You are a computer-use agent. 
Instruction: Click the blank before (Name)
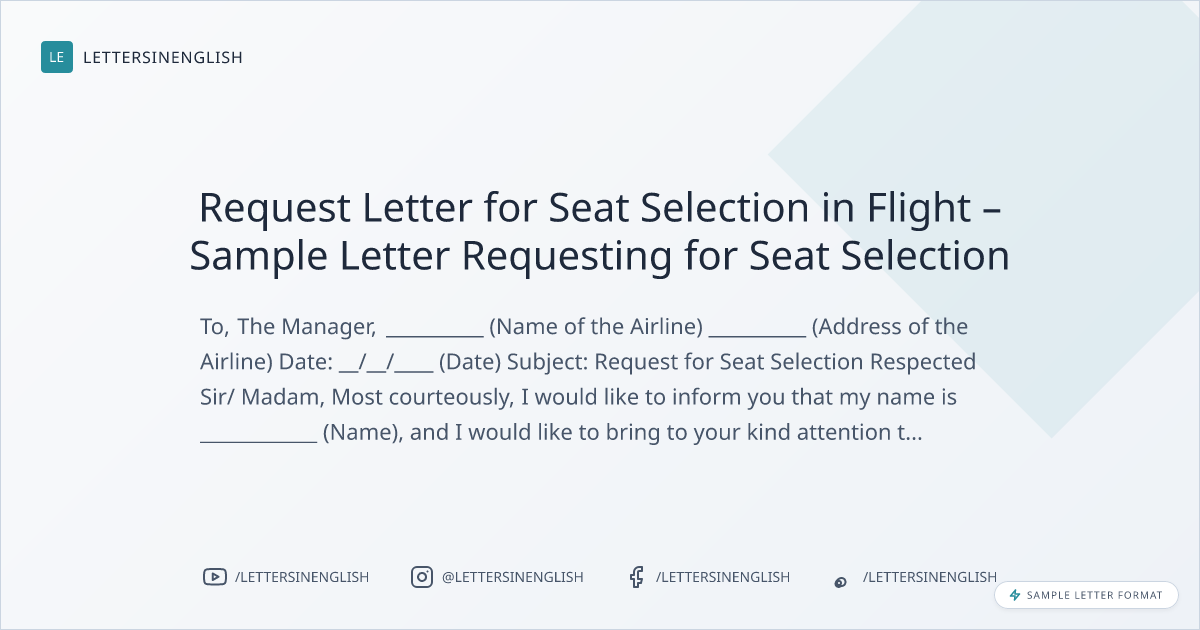click(259, 436)
